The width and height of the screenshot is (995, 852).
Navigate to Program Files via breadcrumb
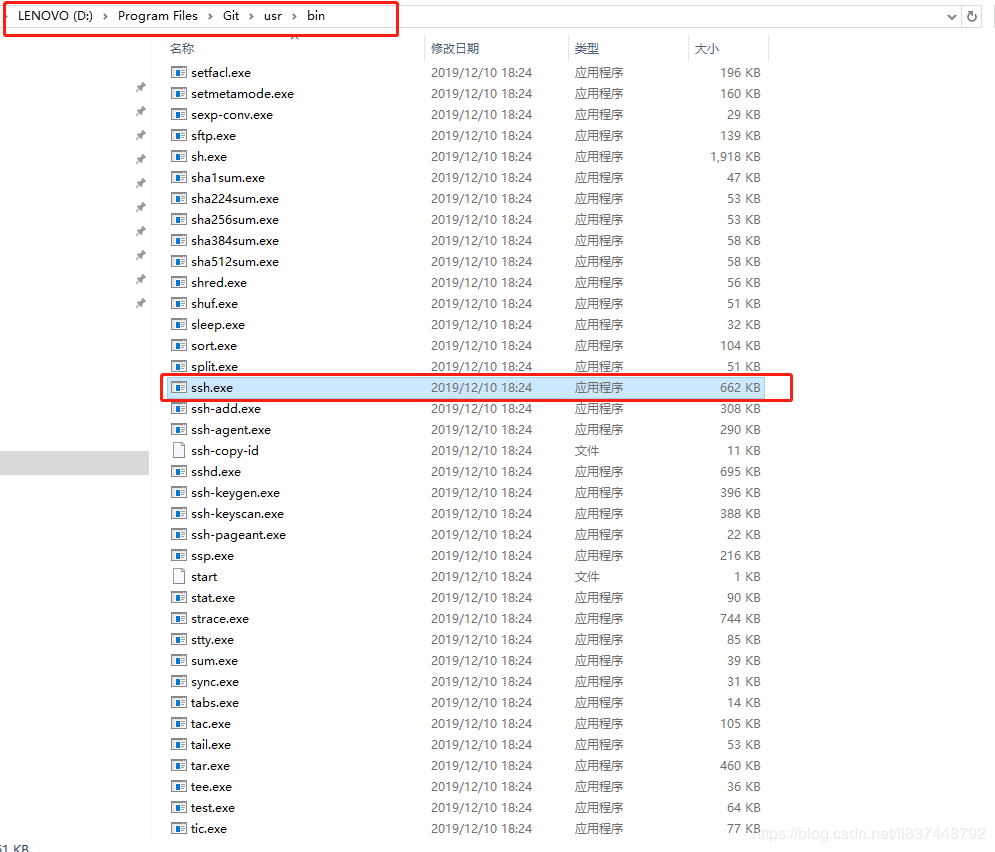158,16
